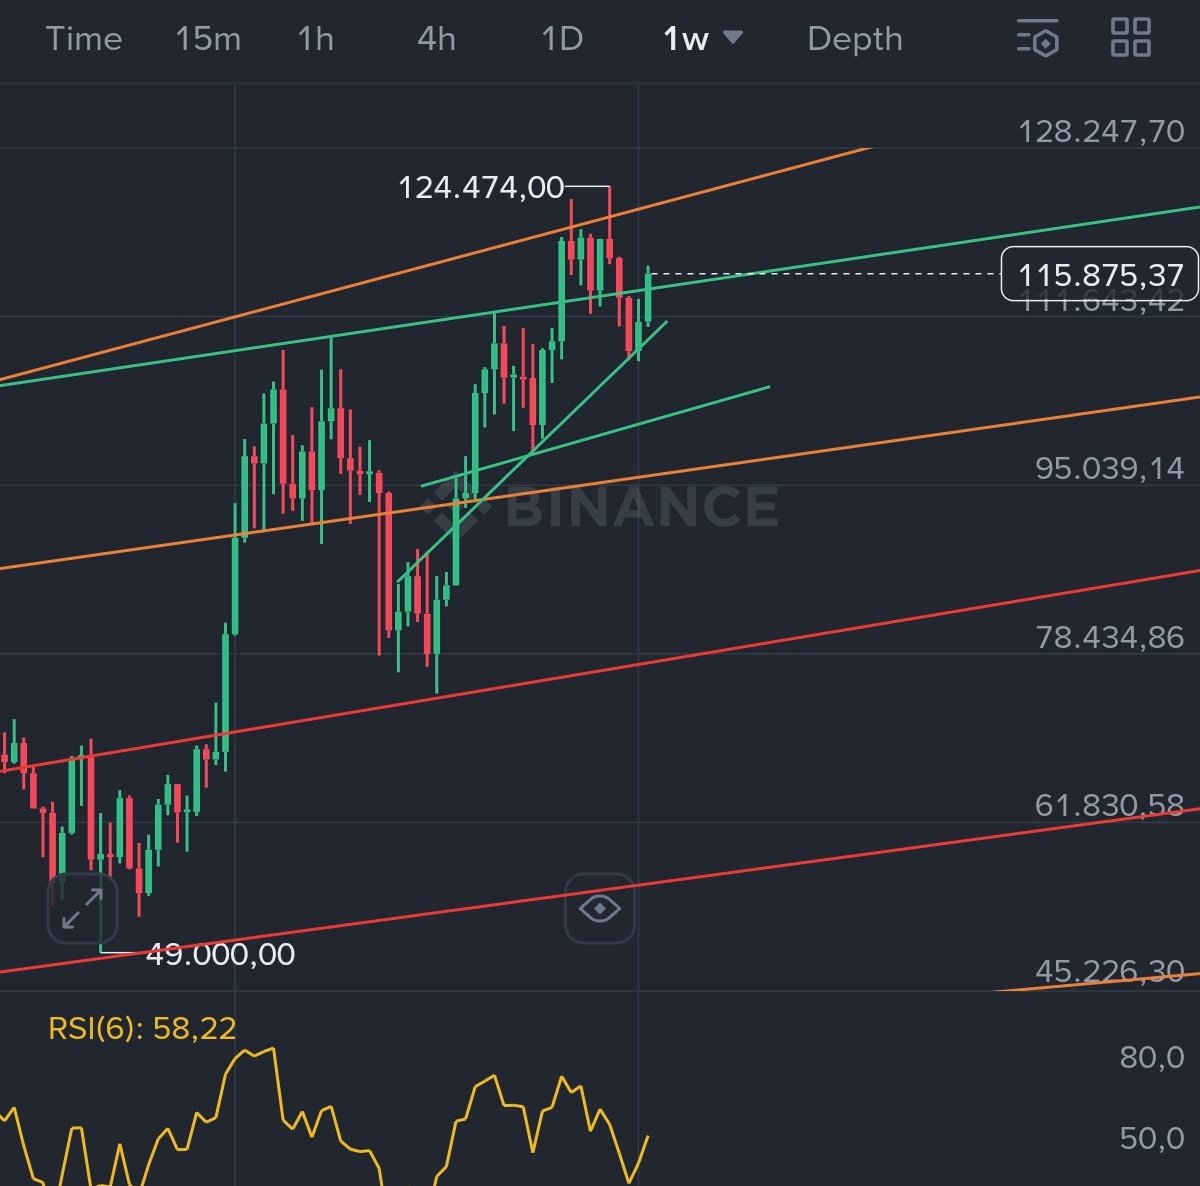Viewport: 1200px width, 1186px height.
Task: Open chart indicator settings icon
Action: point(1038,38)
